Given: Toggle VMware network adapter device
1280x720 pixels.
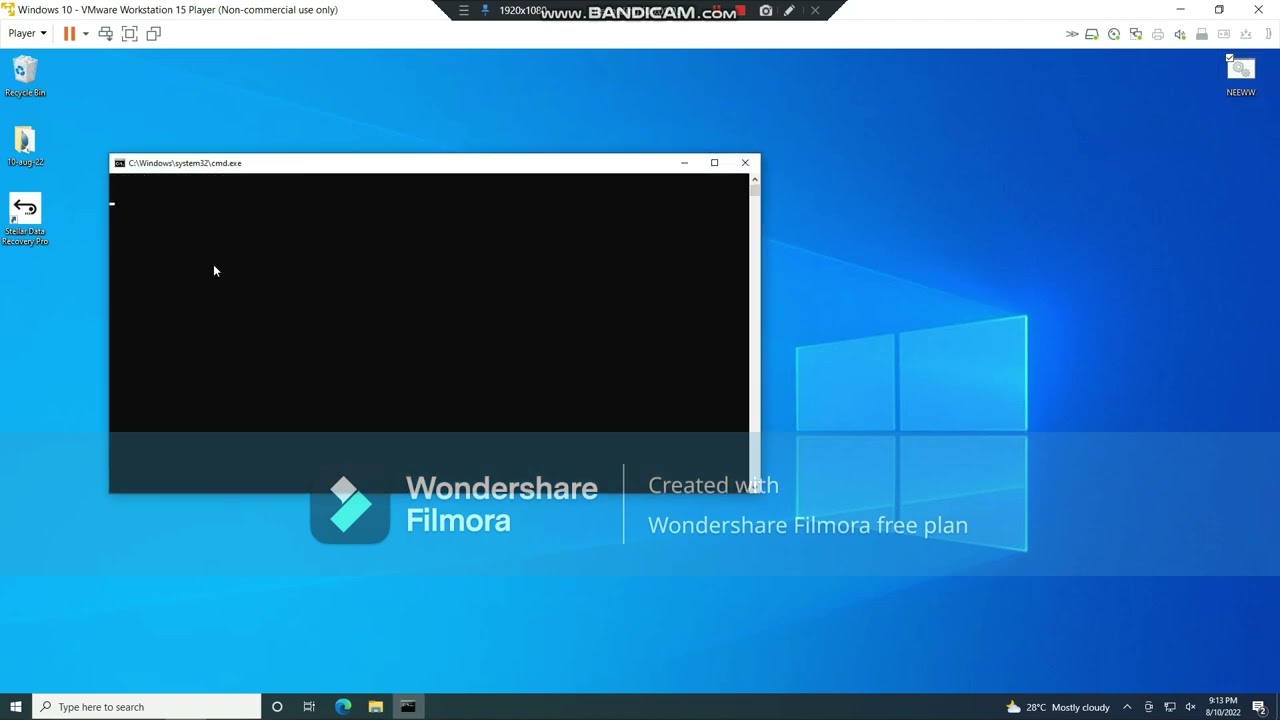Looking at the screenshot, I should coord(1136,34).
